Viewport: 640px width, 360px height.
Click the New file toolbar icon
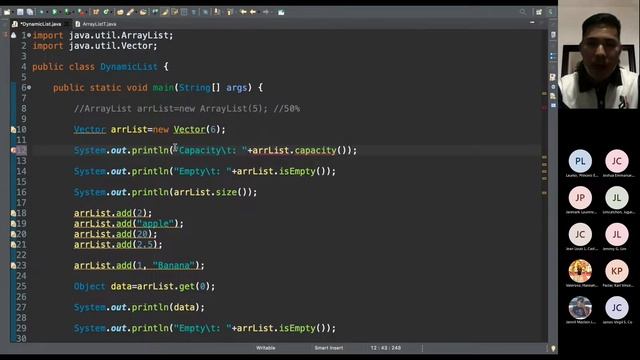point(7,12)
